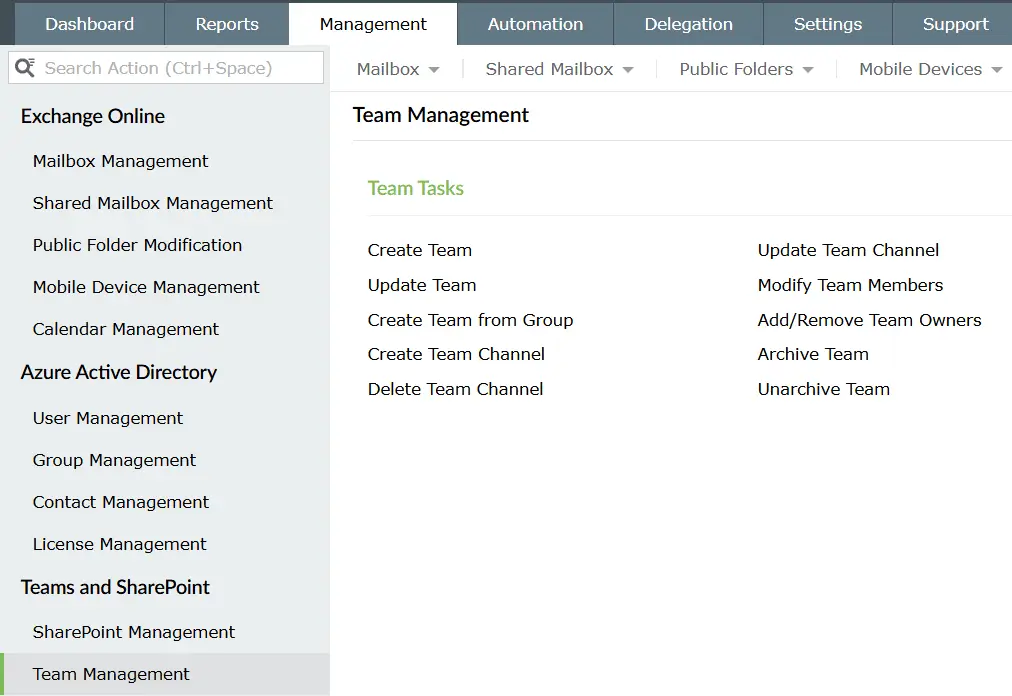Open the Mailbox dropdown menu

(397, 69)
